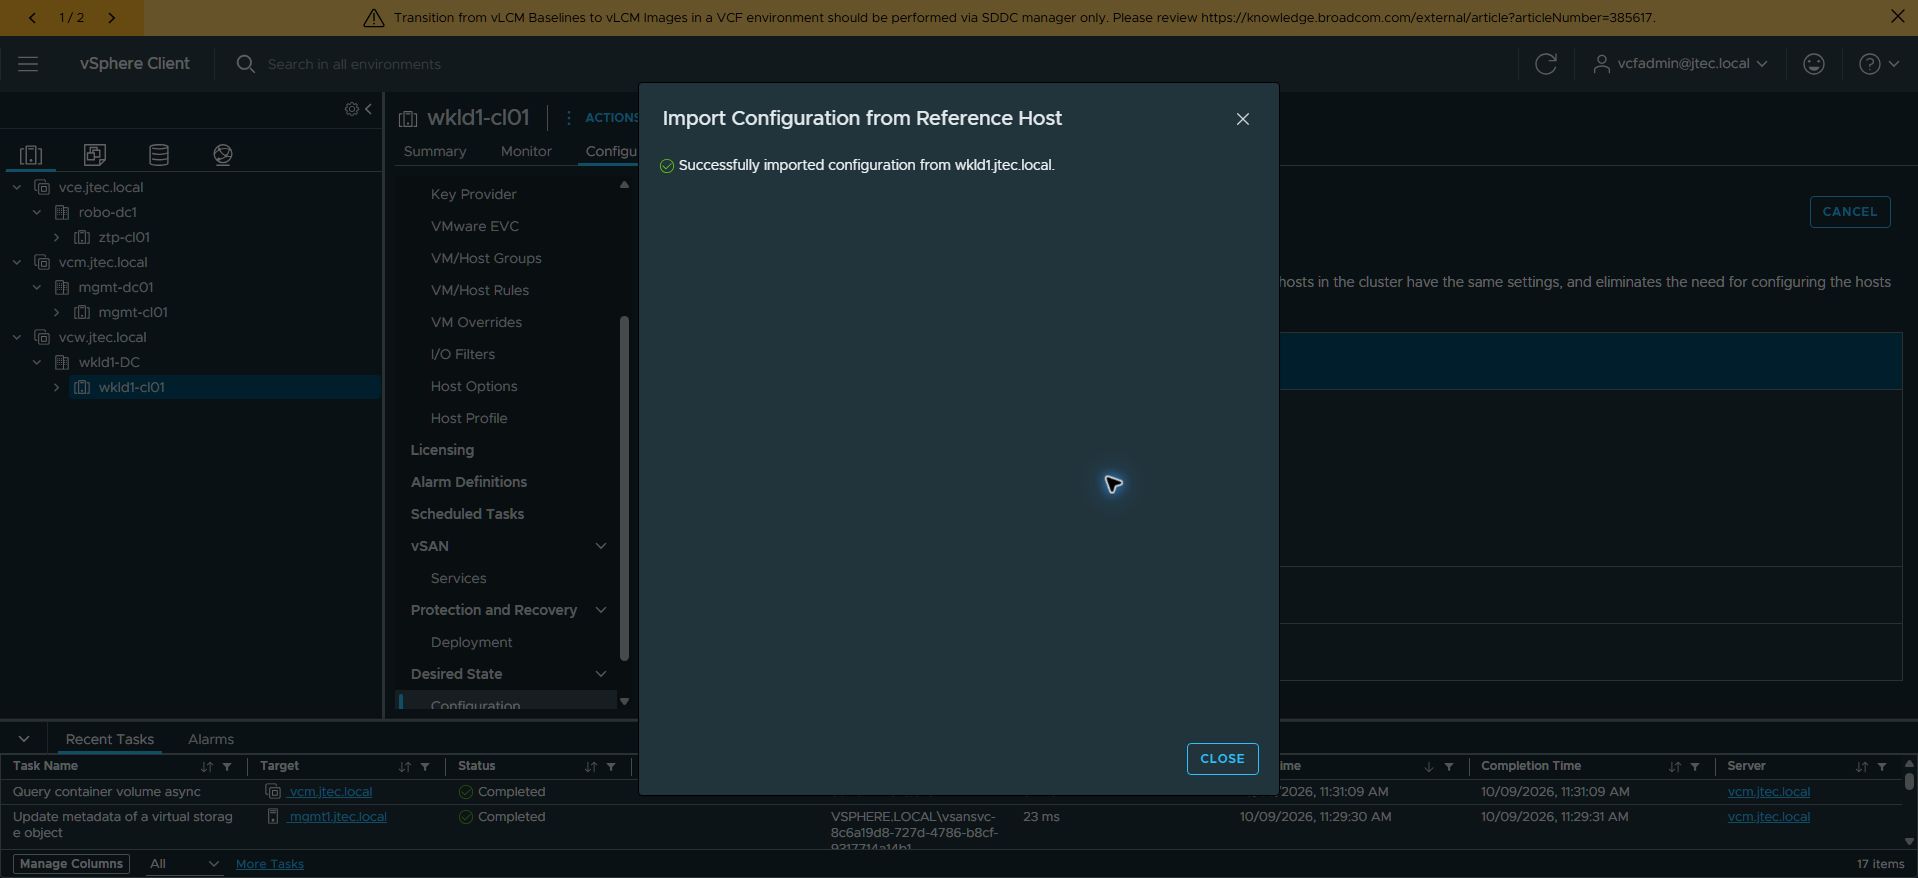Open the Monitor tab
The image size is (1918, 878).
click(526, 151)
